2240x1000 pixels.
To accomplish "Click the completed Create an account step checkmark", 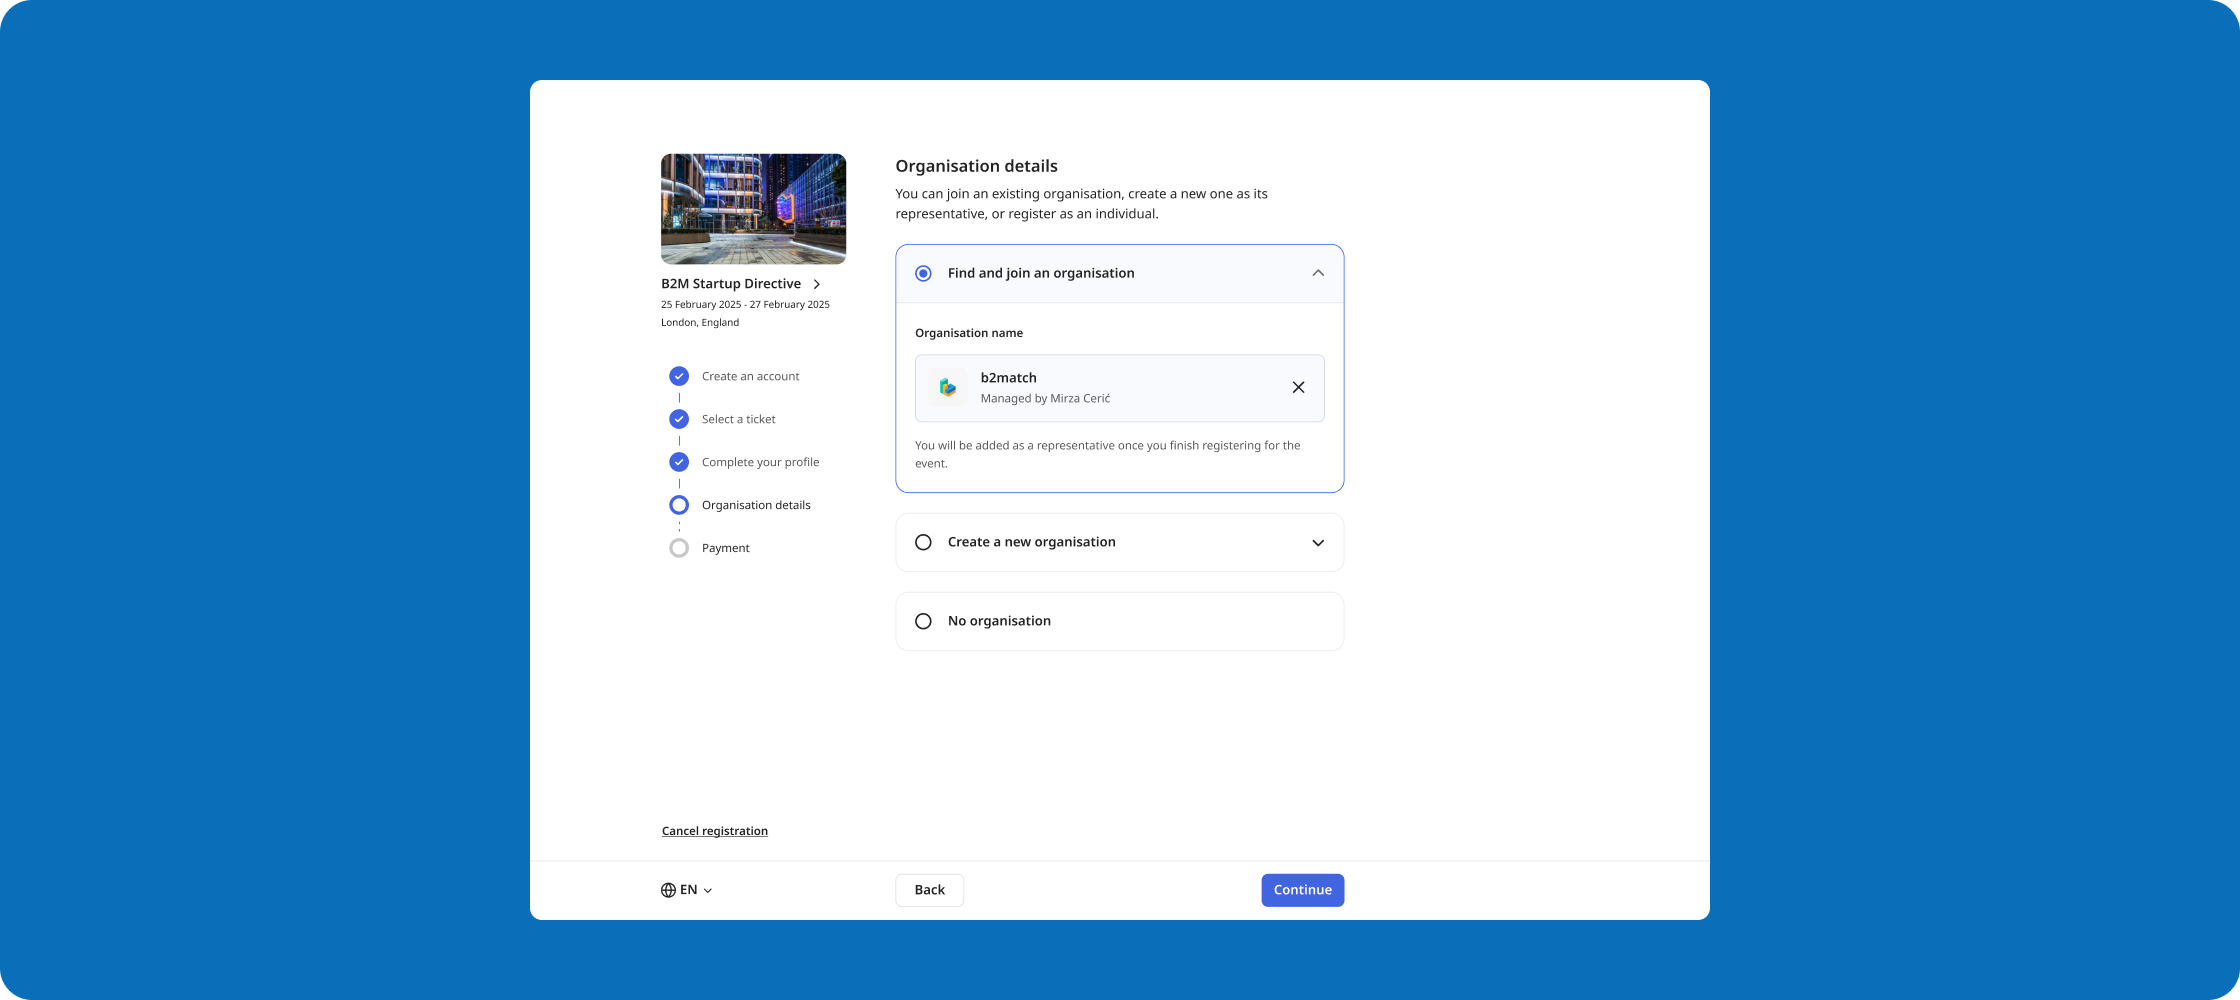I will pyautogui.click(x=679, y=376).
